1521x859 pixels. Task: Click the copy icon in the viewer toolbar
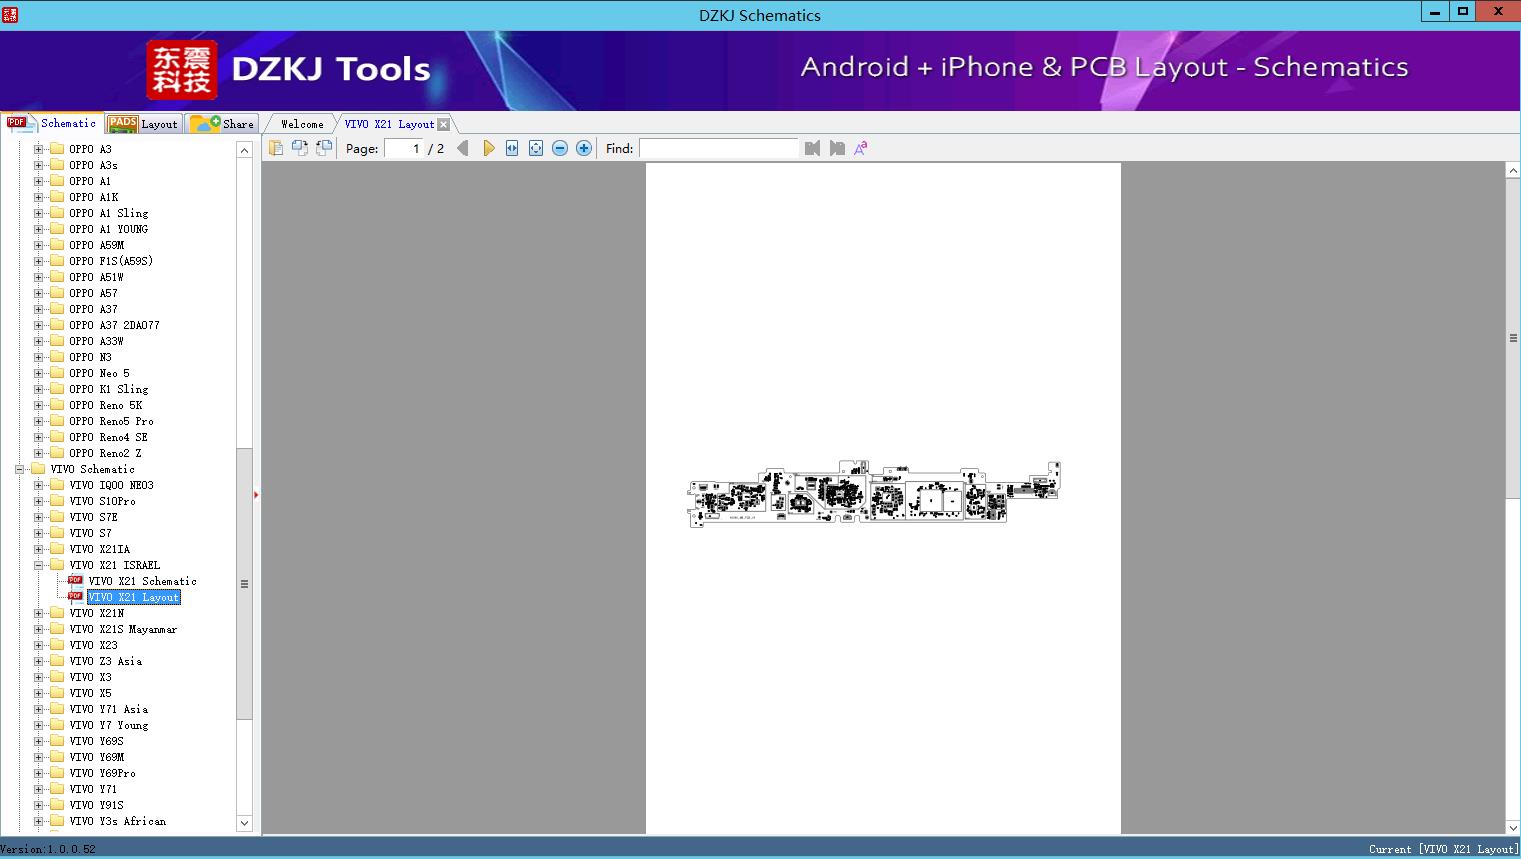(276, 148)
